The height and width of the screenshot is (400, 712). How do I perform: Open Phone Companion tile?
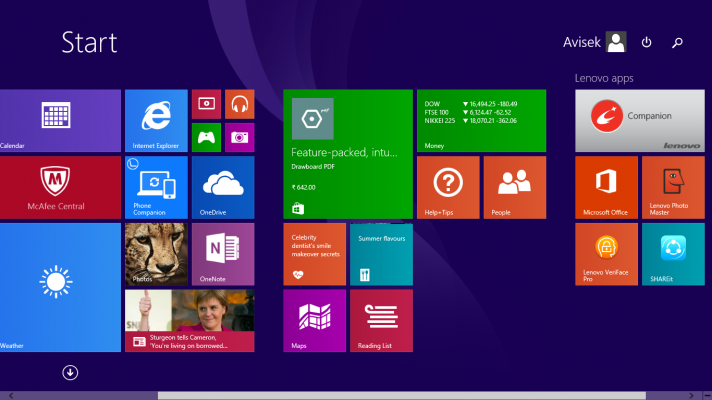pos(156,188)
